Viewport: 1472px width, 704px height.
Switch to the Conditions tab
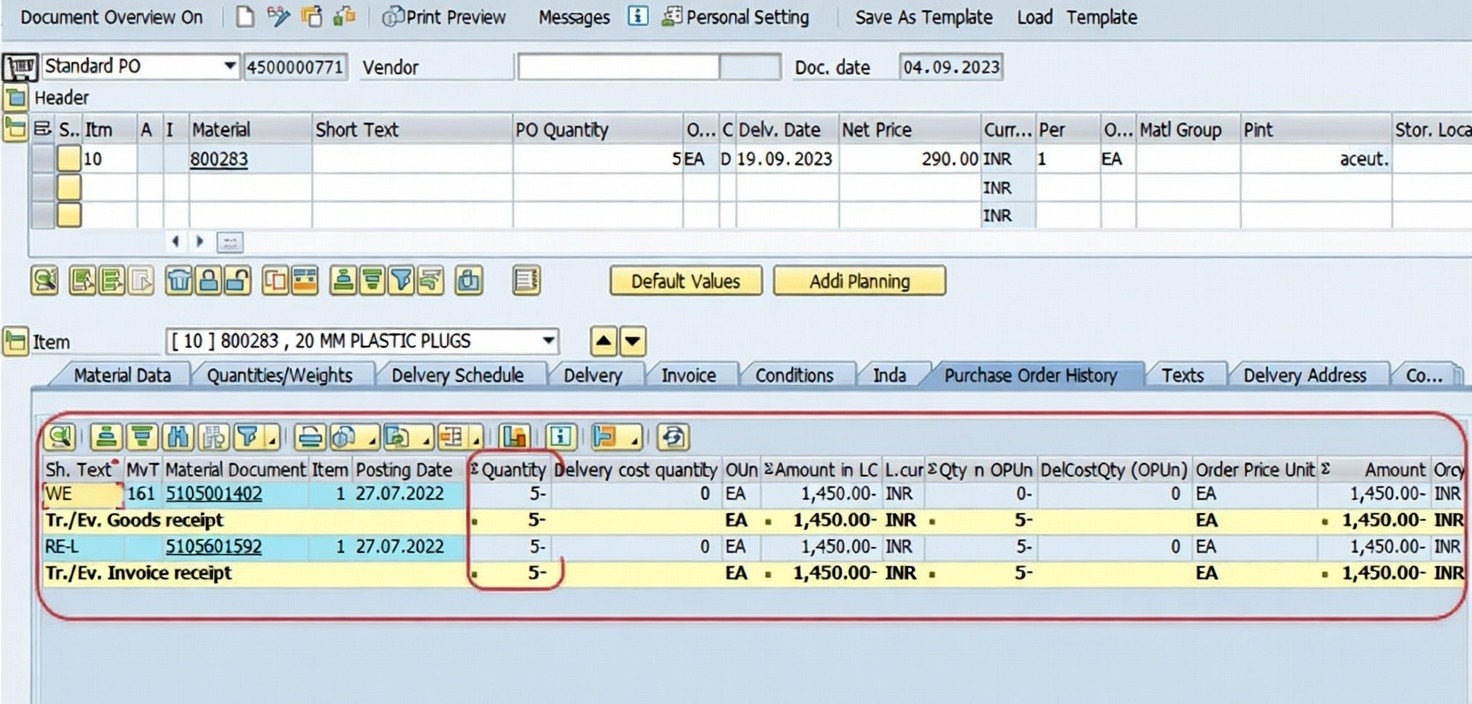(794, 375)
